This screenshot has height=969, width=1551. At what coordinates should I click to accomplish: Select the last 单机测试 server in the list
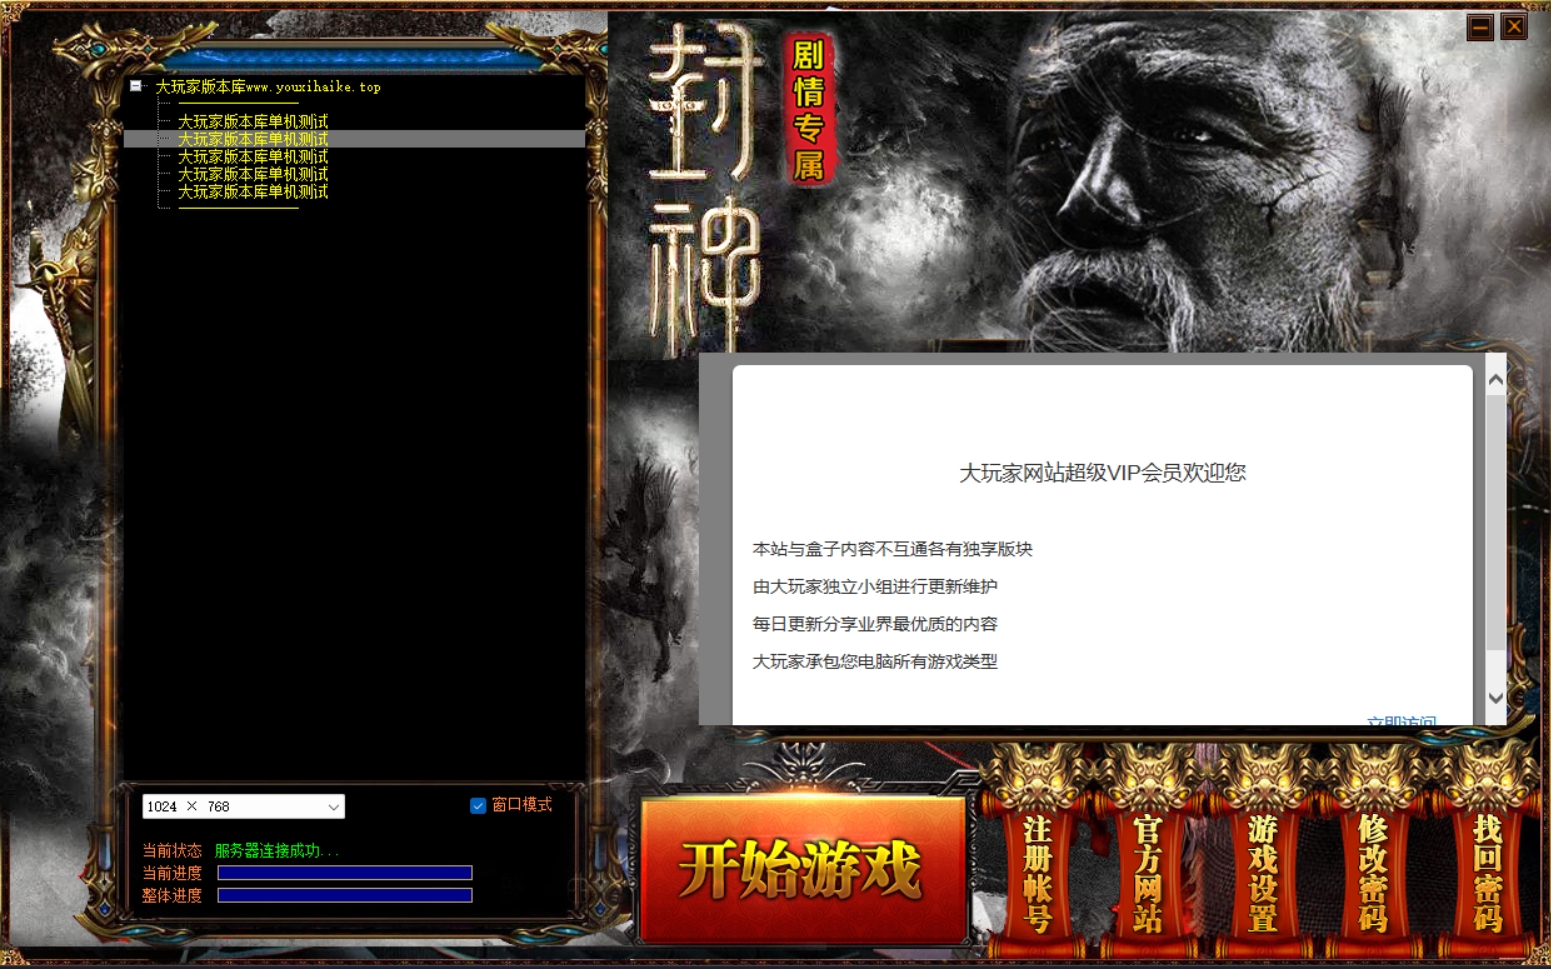point(252,192)
